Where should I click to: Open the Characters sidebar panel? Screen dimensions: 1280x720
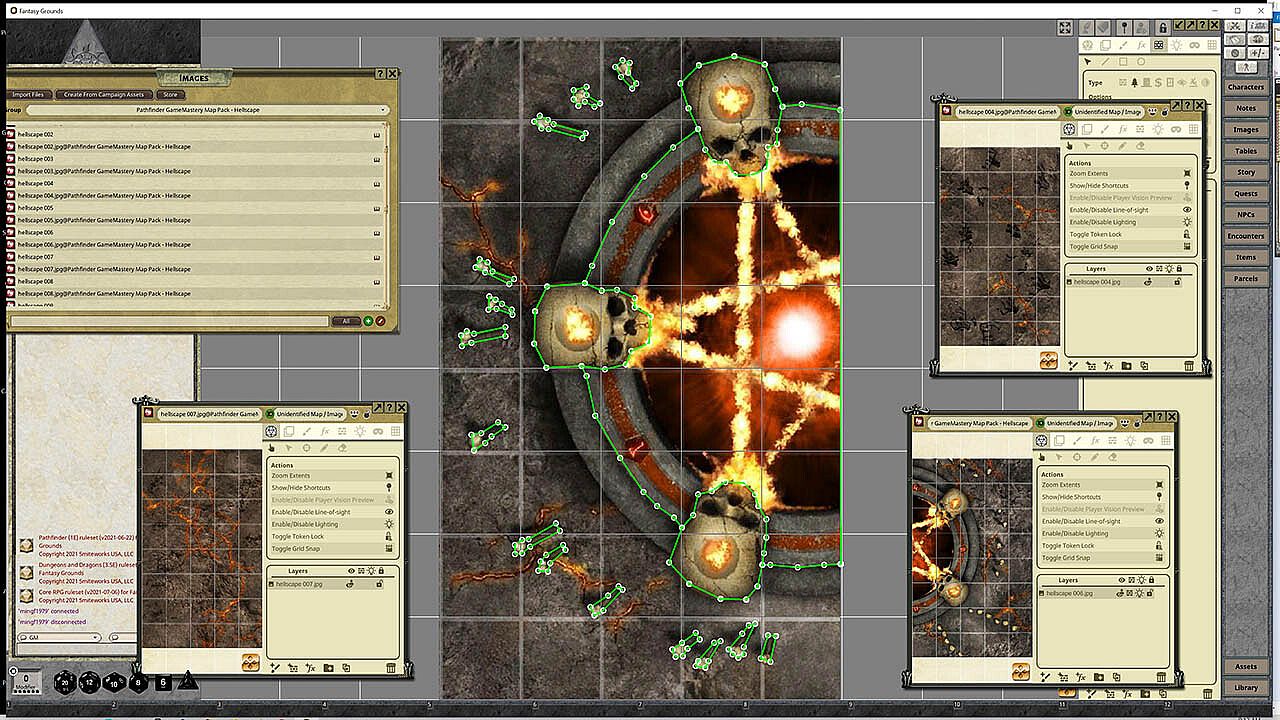point(1246,87)
